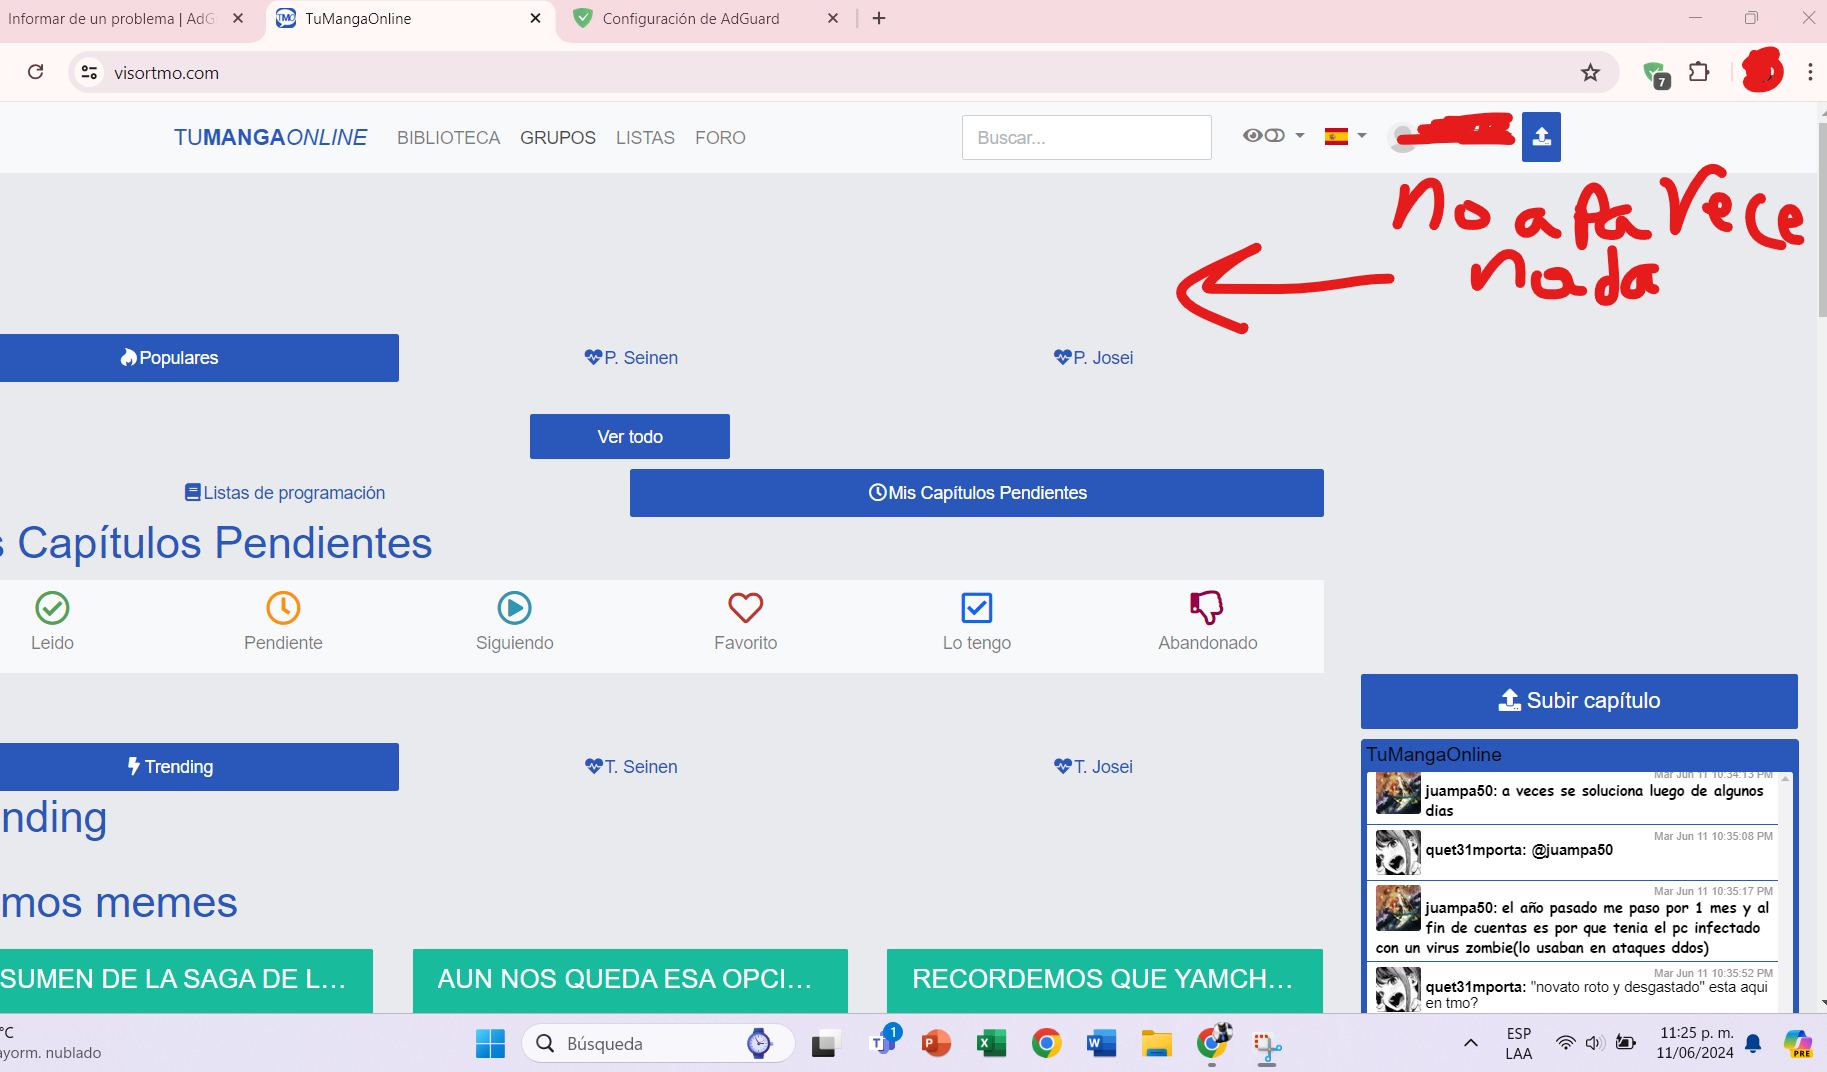Image resolution: width=1827 pixels, height=1072 pixels.
Task: Show hidden system tray icons
Action: pyautogui.click(x=1470, y=1043)
